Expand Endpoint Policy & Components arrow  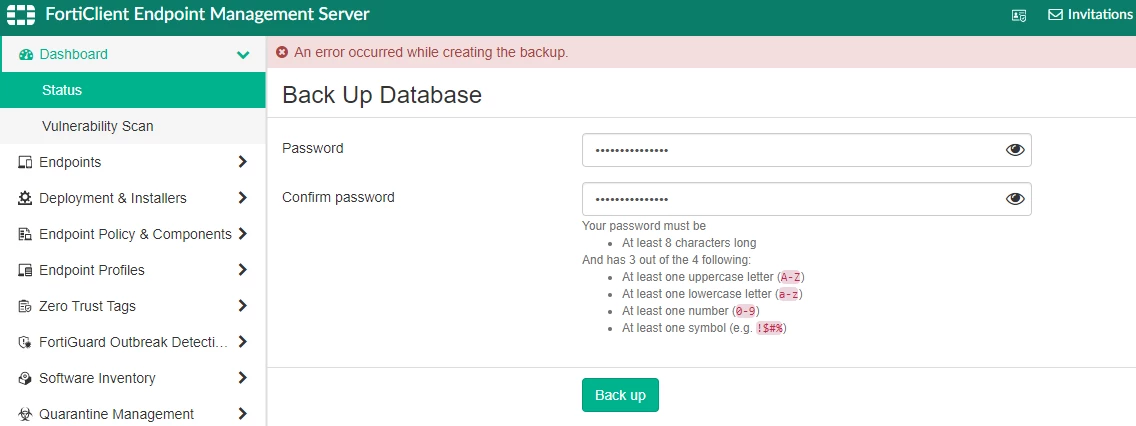click(x=243, y=234)
